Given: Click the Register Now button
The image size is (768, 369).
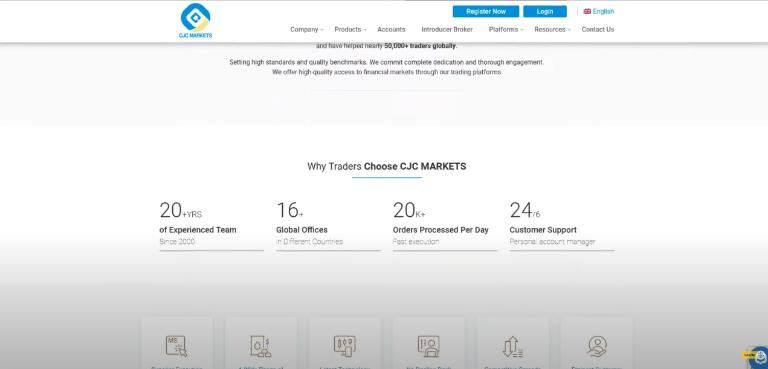Looking at the screenshot, I should tap(486, 11).
